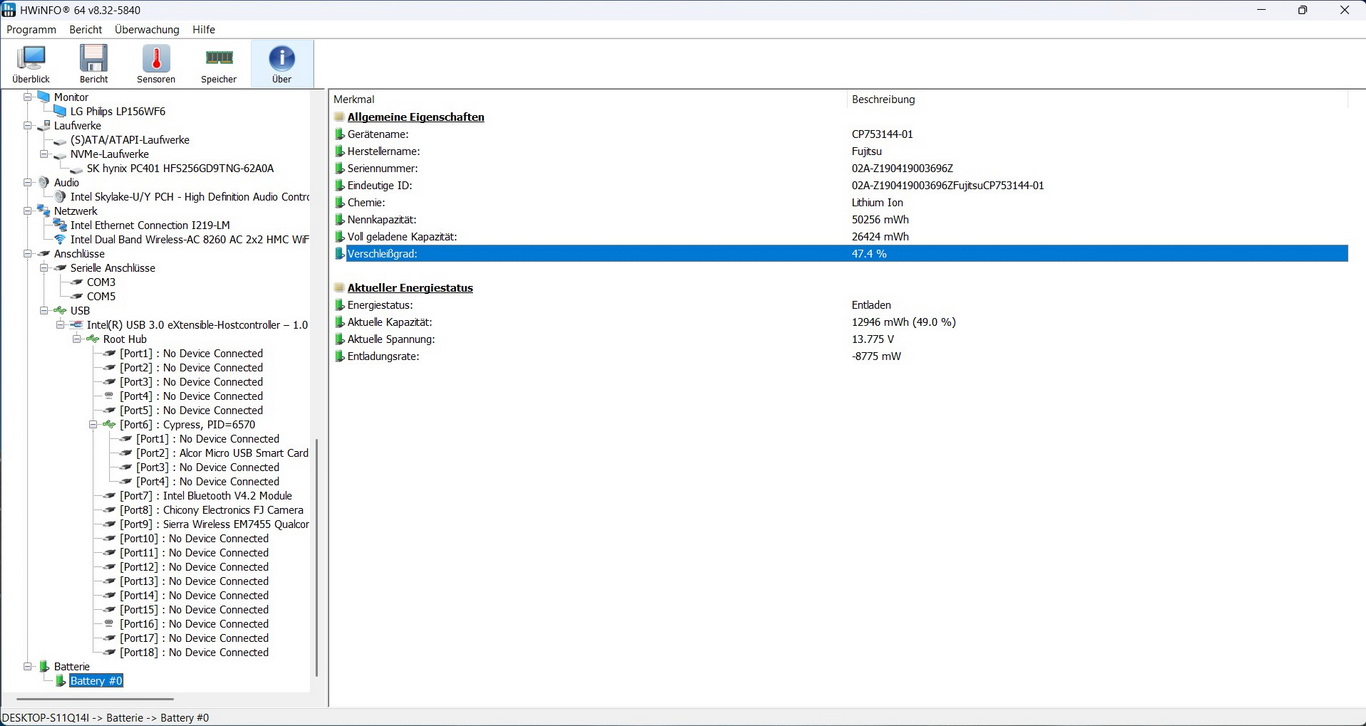Open the Hilfe menu

point(203,30)
